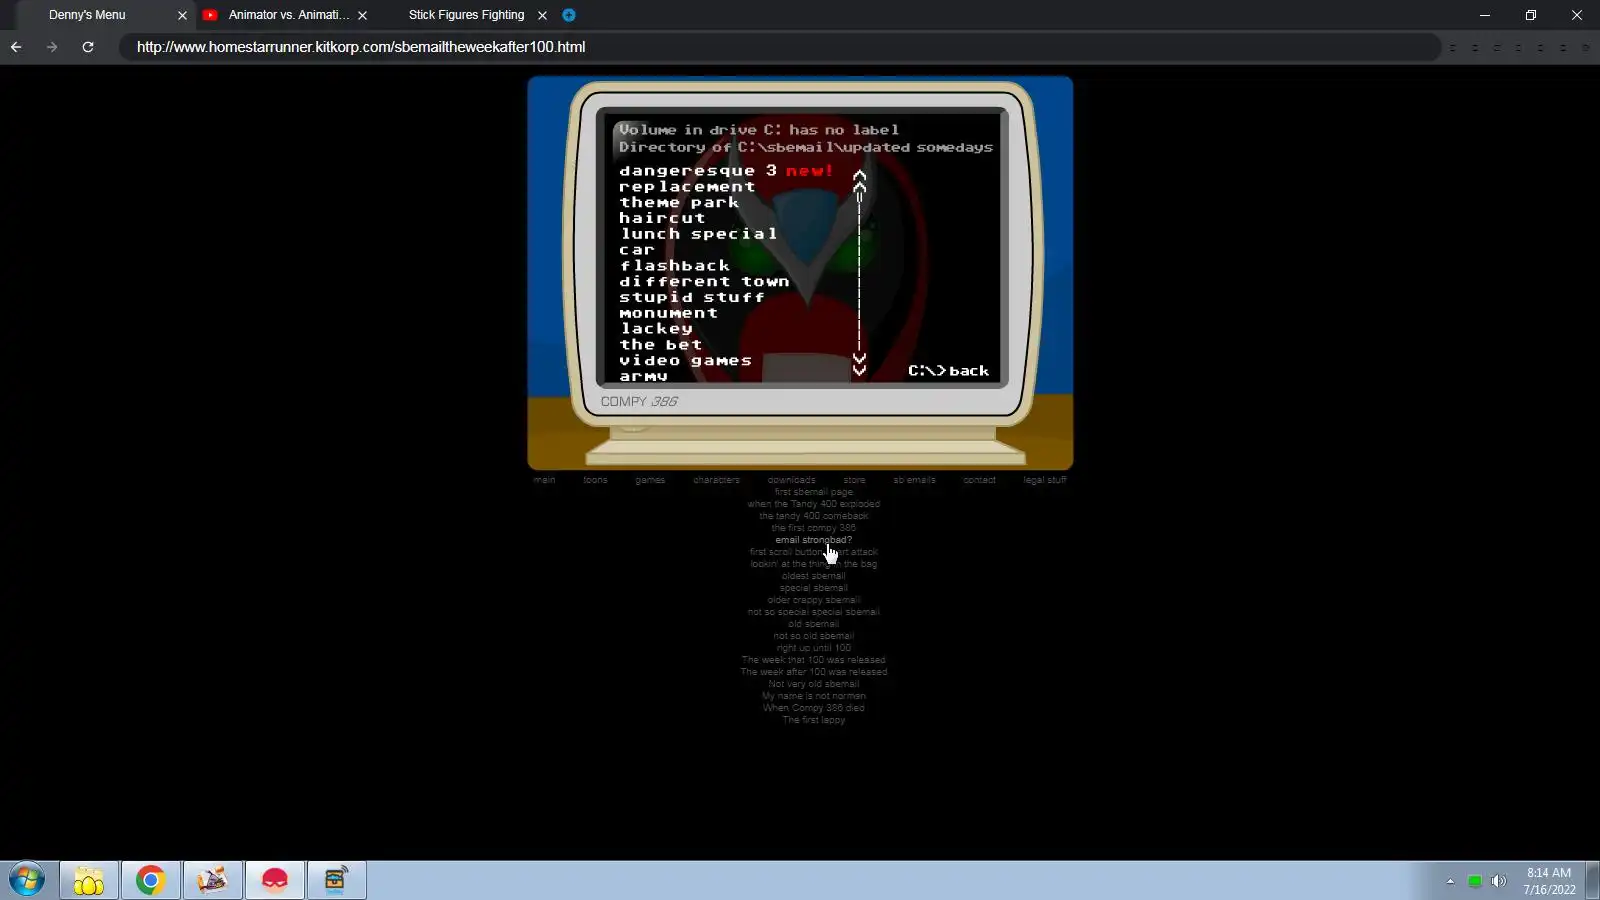
Task: Open 'The first lappy' link
Action: pyautogui.click(x=814, y=720)
